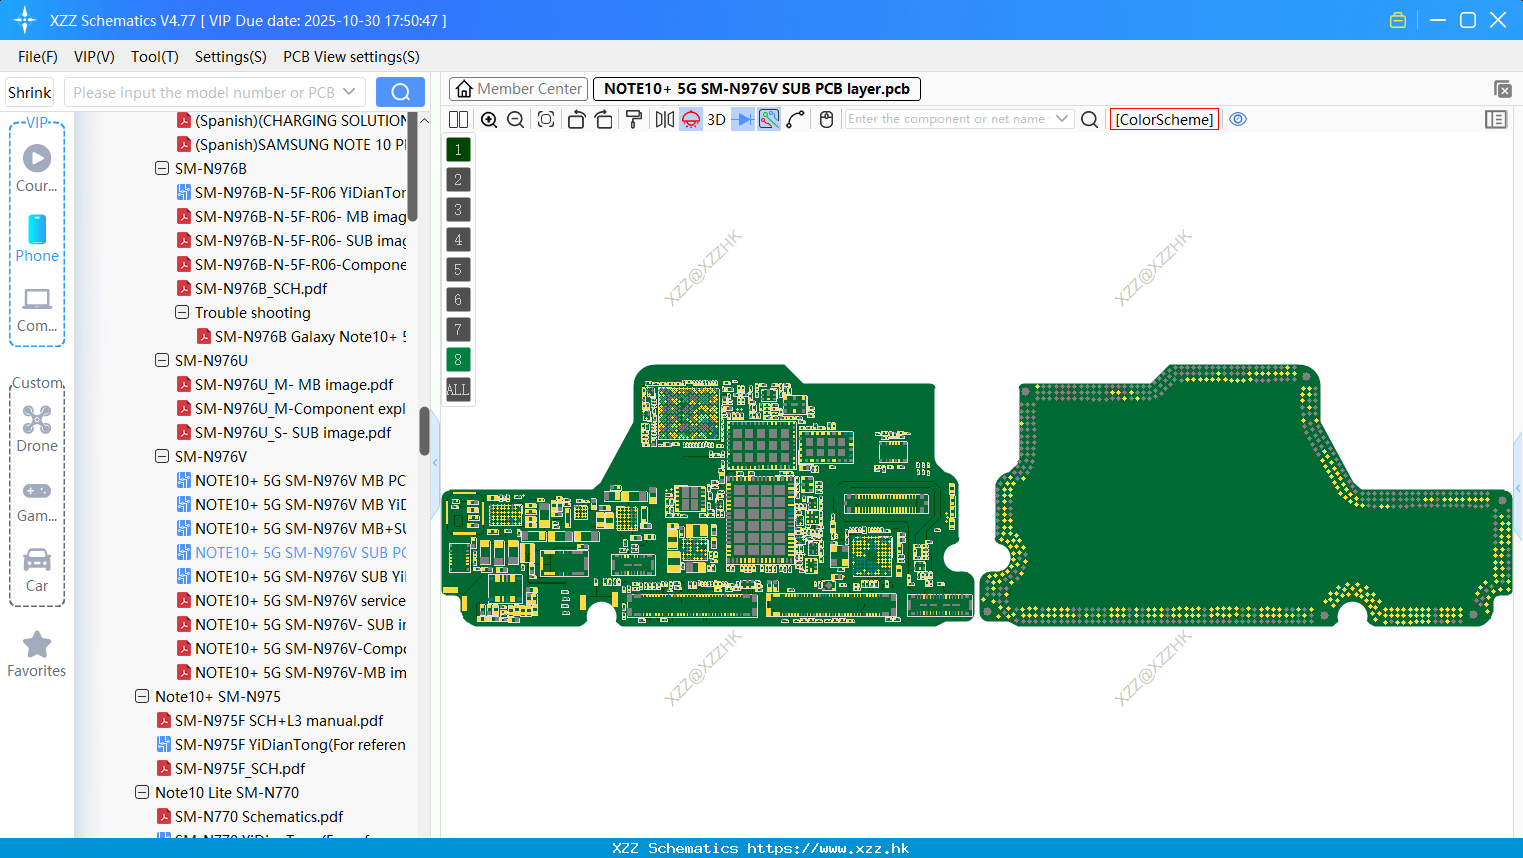Click the file tree vertical scrollbar
The height and width of the screenshot is (858, 1523).
click(424, 431)
